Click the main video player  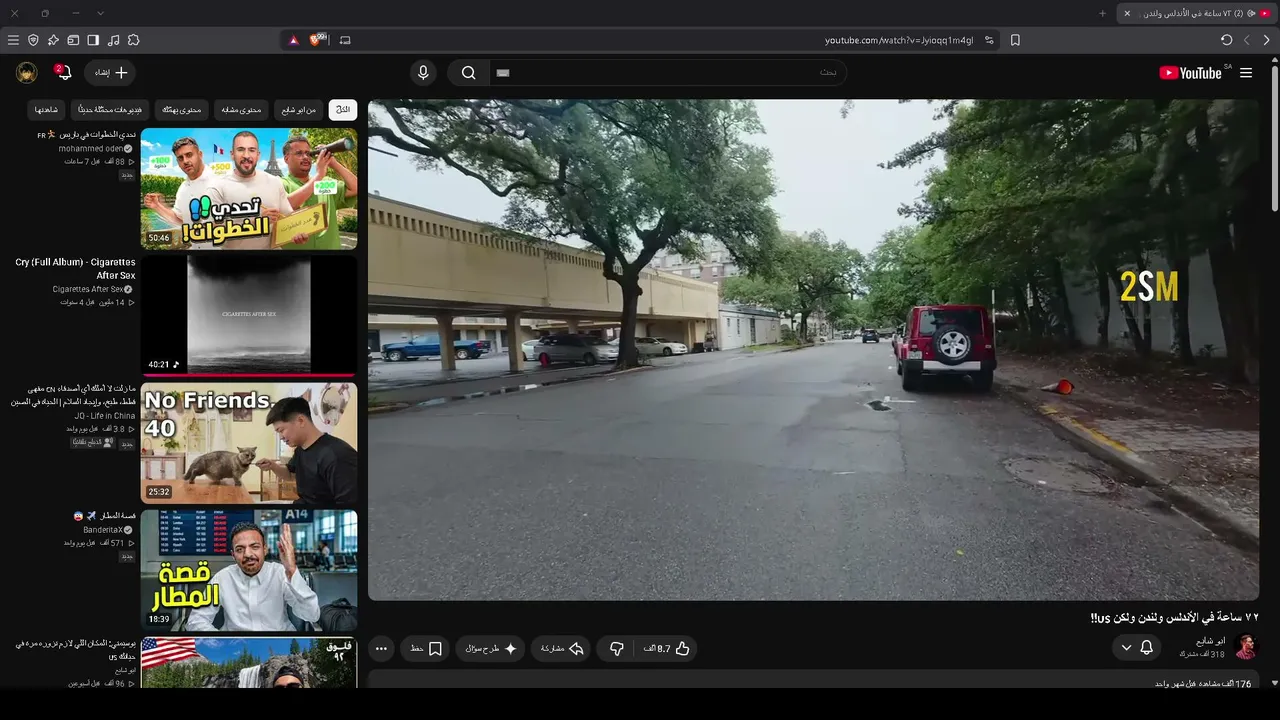[x=813, y=349]
